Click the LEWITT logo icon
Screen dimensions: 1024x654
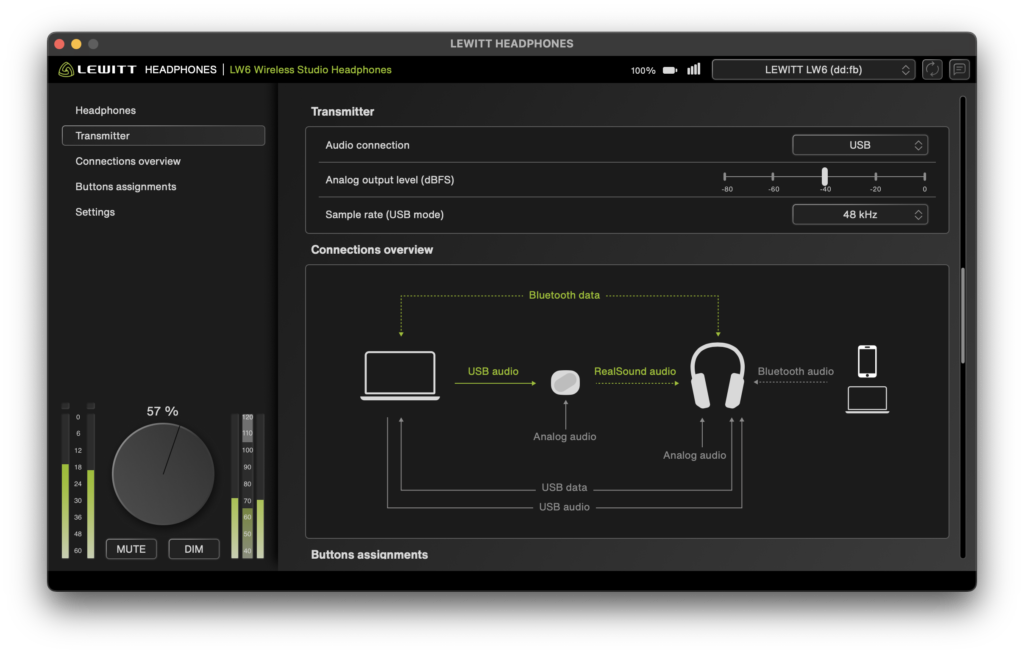65,69
